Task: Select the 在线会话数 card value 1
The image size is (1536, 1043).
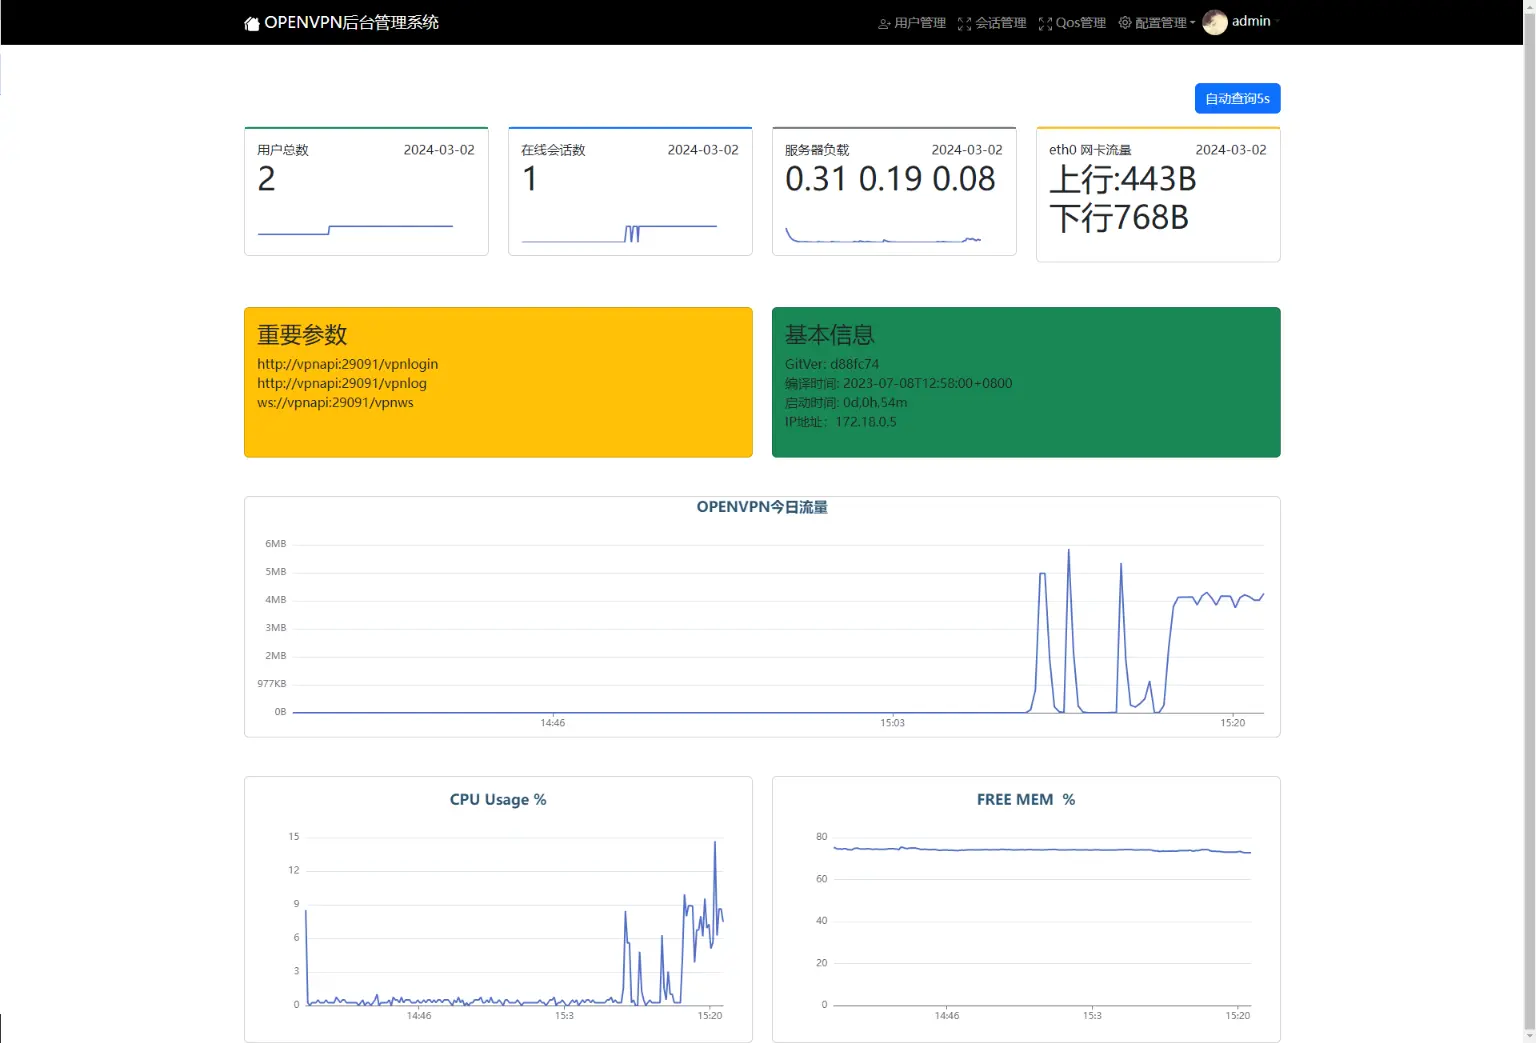Action: (x=529, y=179)
